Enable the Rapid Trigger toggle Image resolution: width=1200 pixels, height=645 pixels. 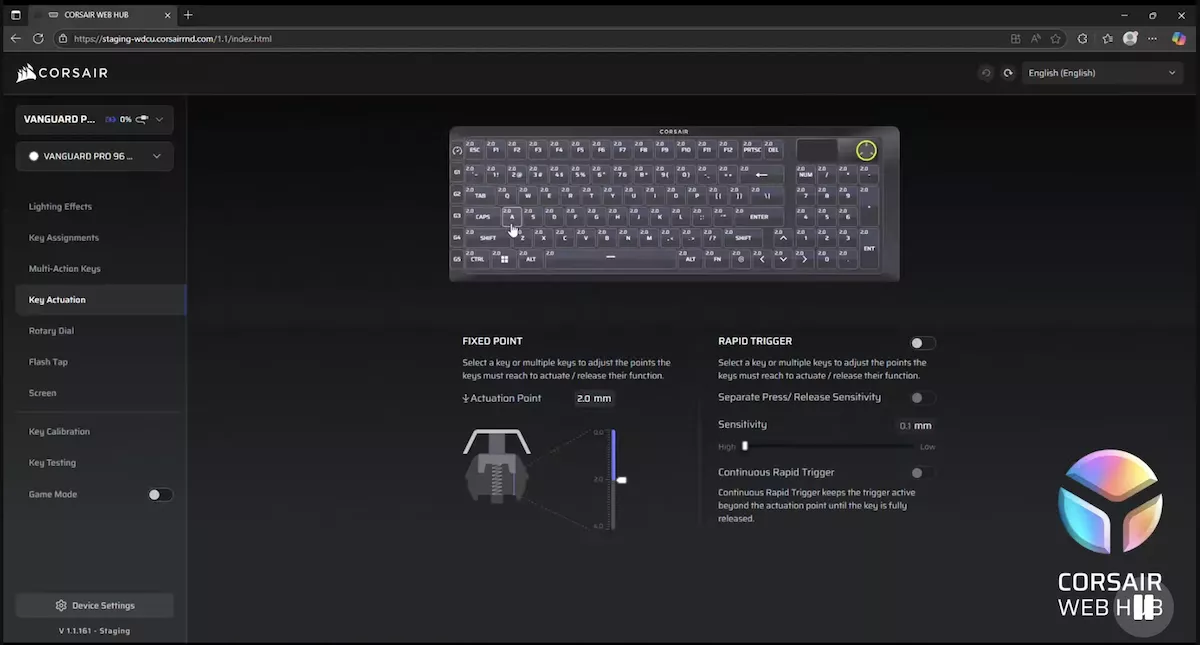921,343
